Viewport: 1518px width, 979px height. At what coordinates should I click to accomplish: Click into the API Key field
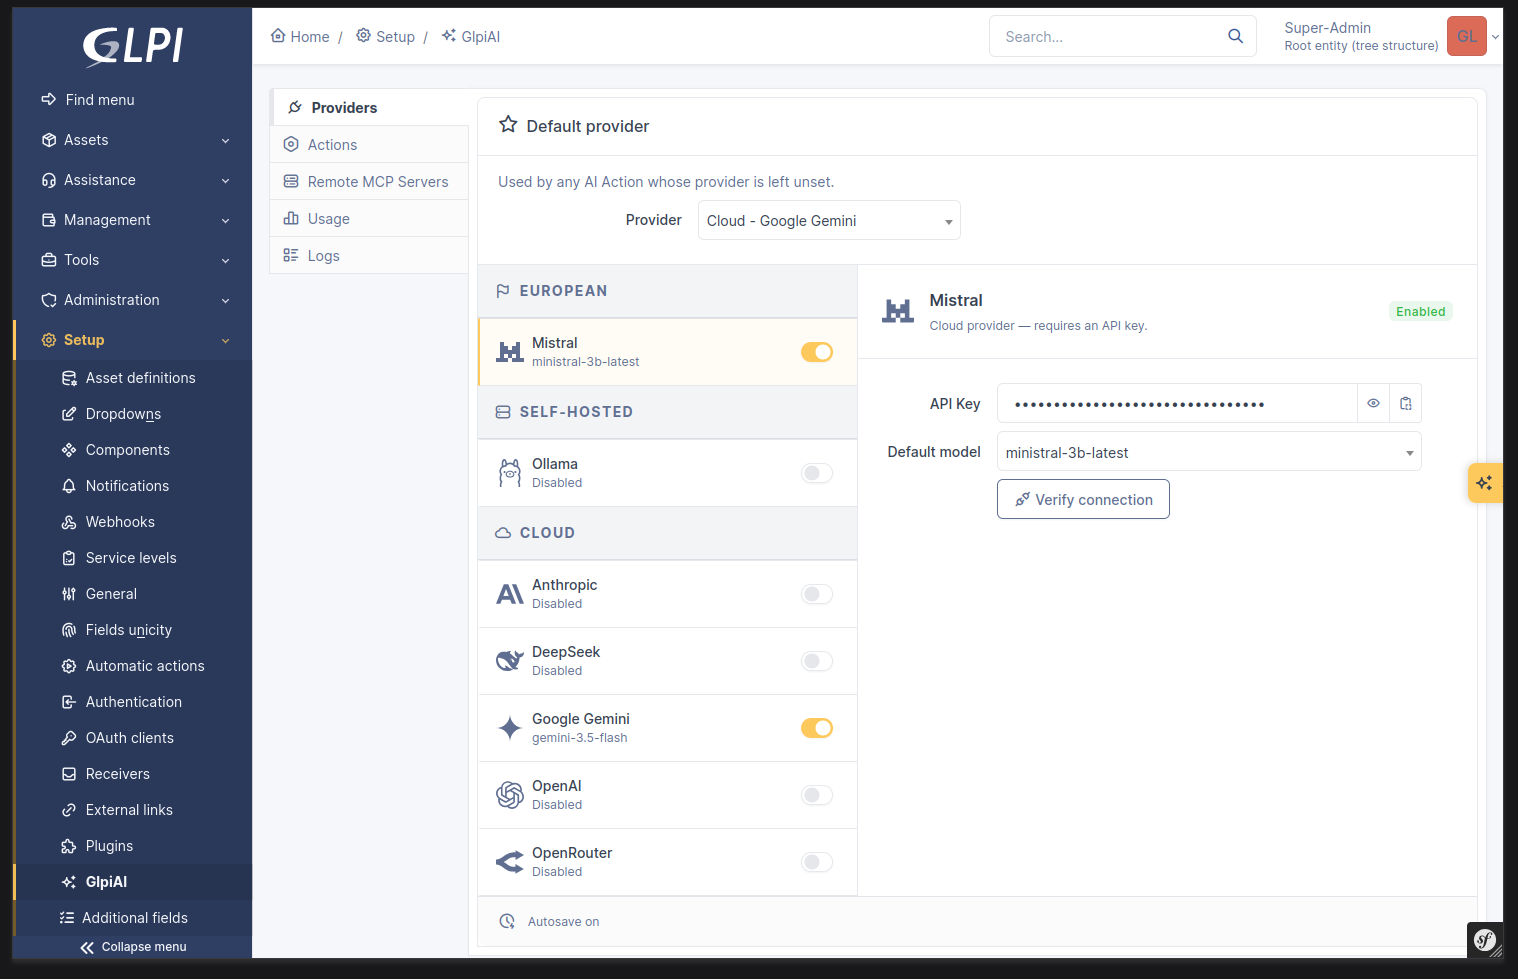pyautogui.click(x=1177, y=403)
